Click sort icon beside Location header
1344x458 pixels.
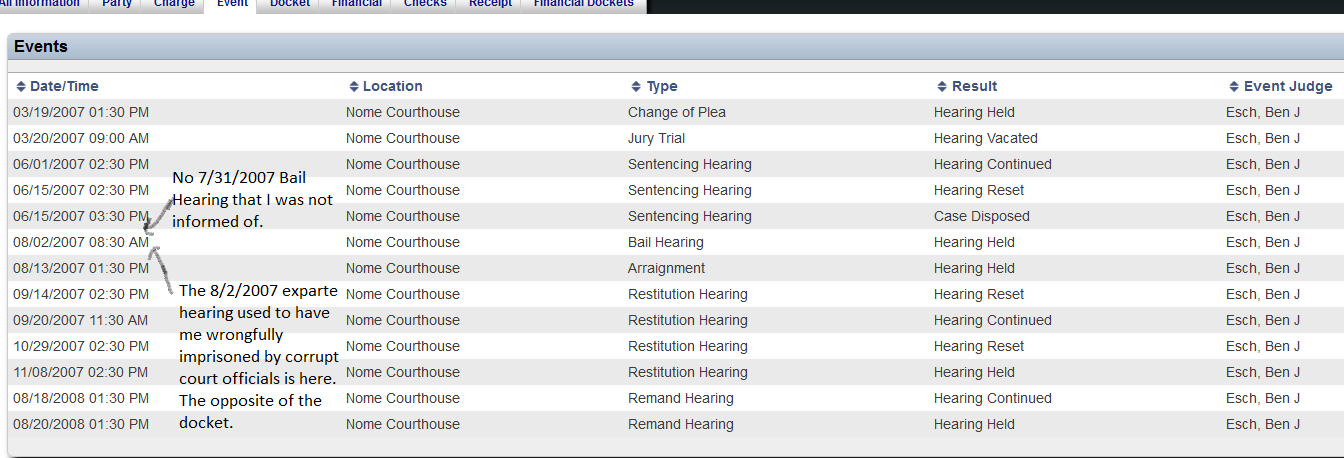click(354, 87)
